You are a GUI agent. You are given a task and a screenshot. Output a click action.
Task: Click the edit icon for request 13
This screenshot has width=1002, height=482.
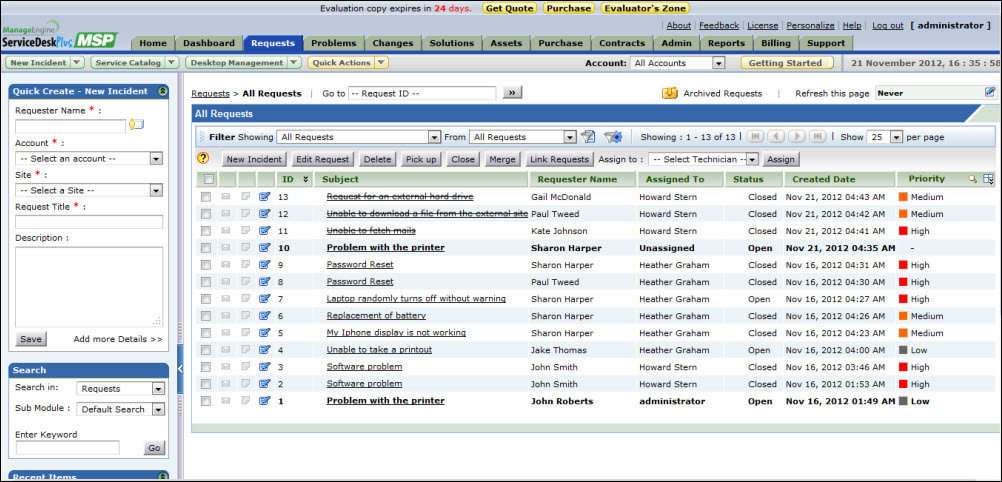265,197
